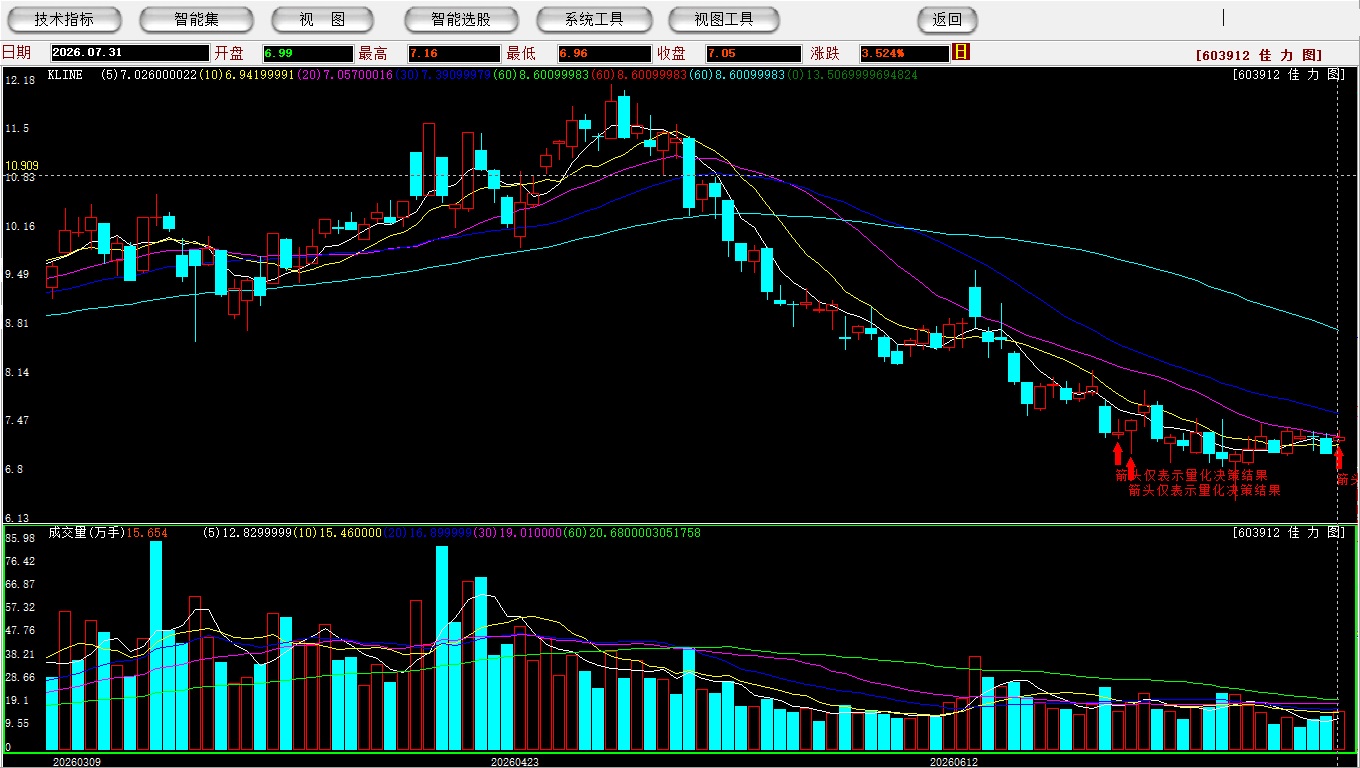Click the [603912 佳力图] label in volume panel
This screenshot has height=768, width=1360.
(x=1289, y=533)
